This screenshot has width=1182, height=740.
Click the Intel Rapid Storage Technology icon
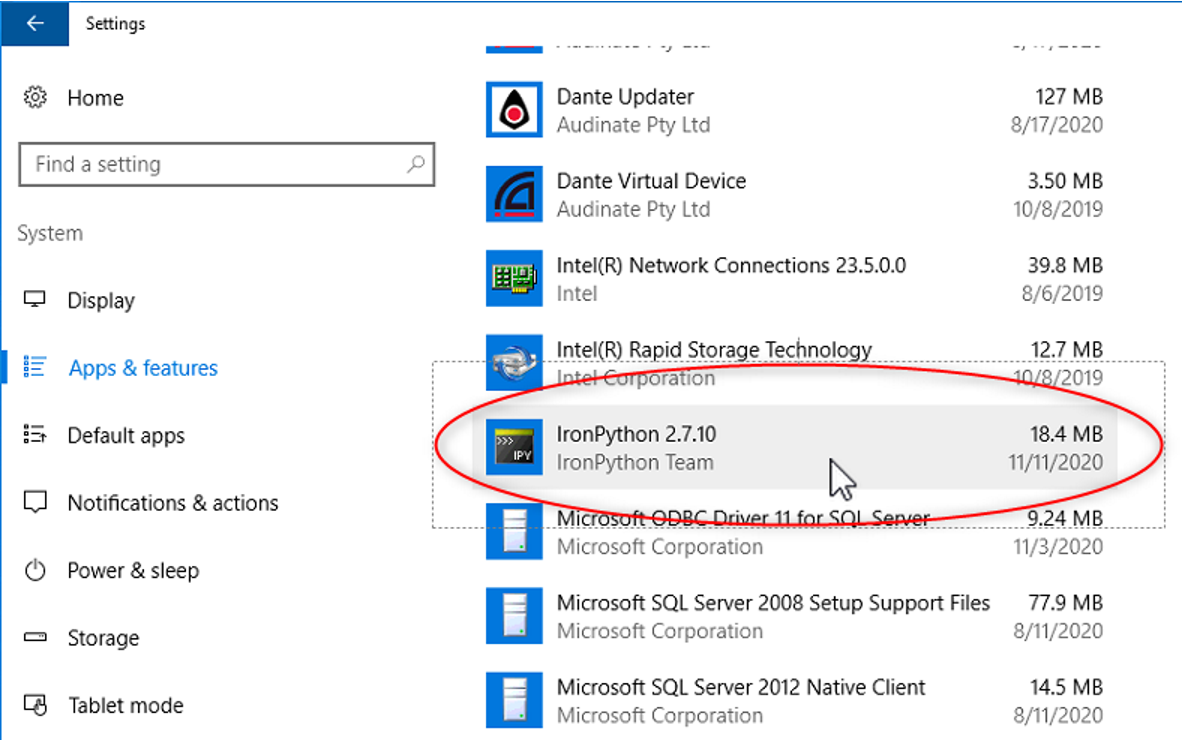point(514,362)
